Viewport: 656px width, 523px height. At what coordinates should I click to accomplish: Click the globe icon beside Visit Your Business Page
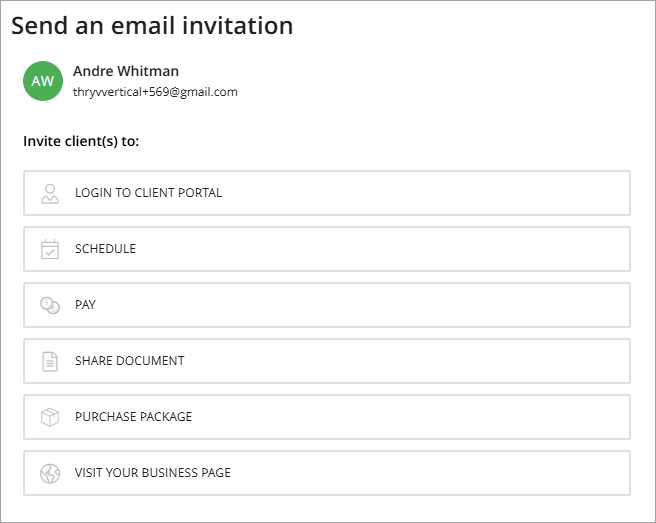point(50,473)
